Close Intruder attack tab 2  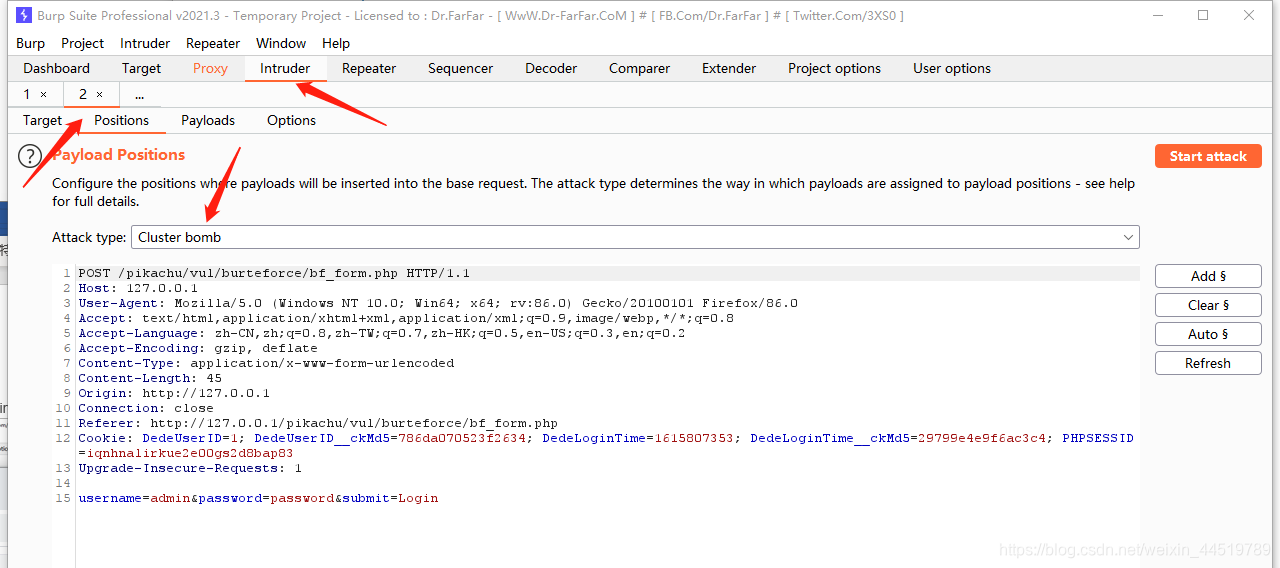pos(99,94)
